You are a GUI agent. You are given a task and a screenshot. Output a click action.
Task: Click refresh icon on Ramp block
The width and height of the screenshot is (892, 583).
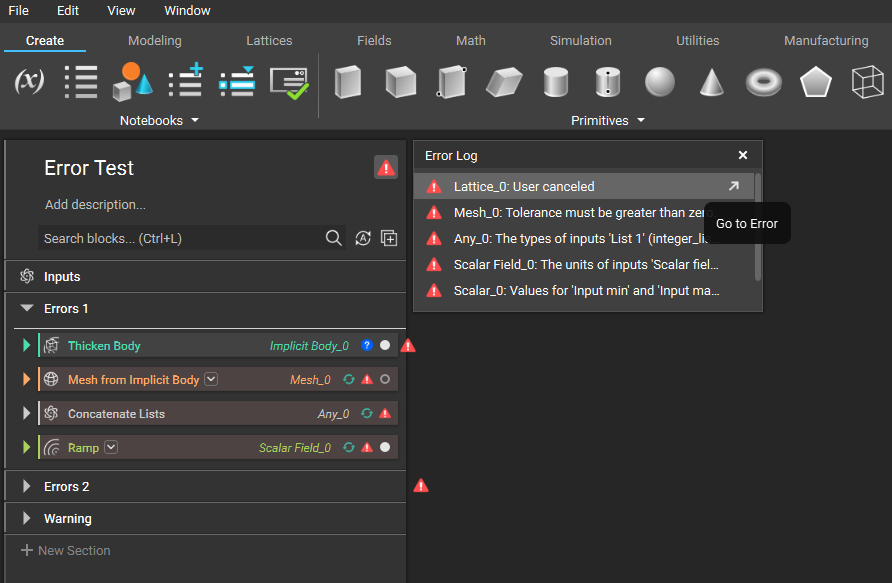[x=349, y=448]
